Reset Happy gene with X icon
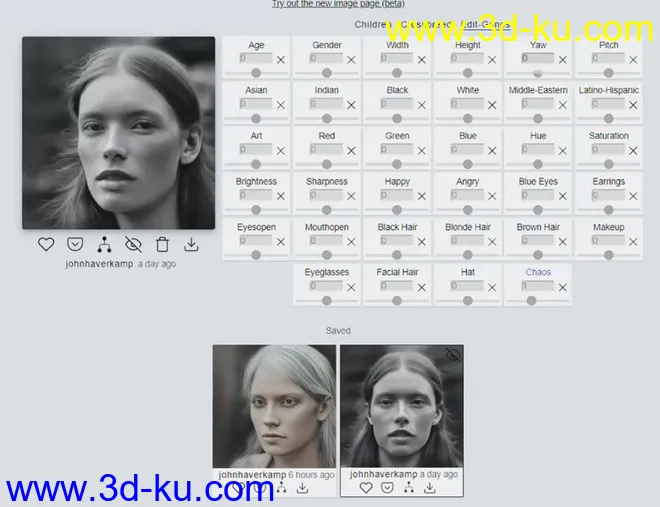Image resolution: width=660 pixels, height=507 pixels. (x=422, y=196)
